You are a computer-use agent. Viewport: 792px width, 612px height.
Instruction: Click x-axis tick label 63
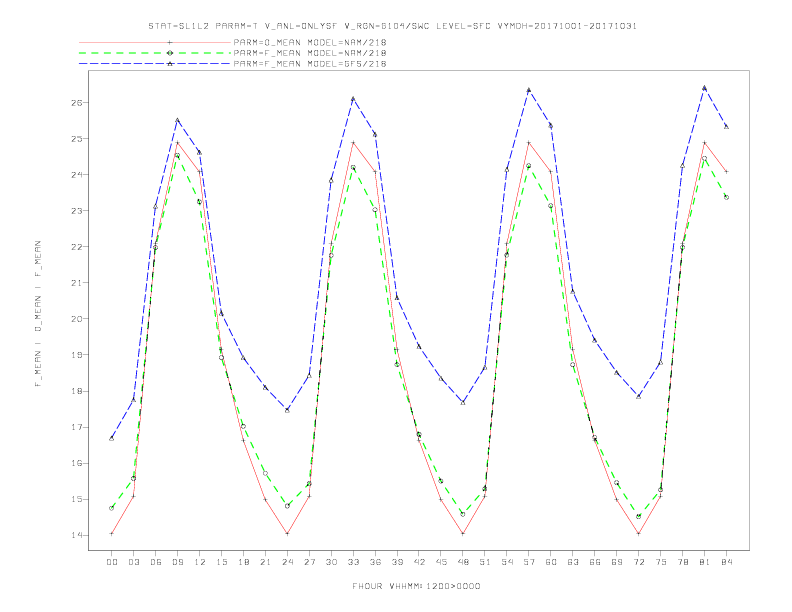click(x=573, y=562)
